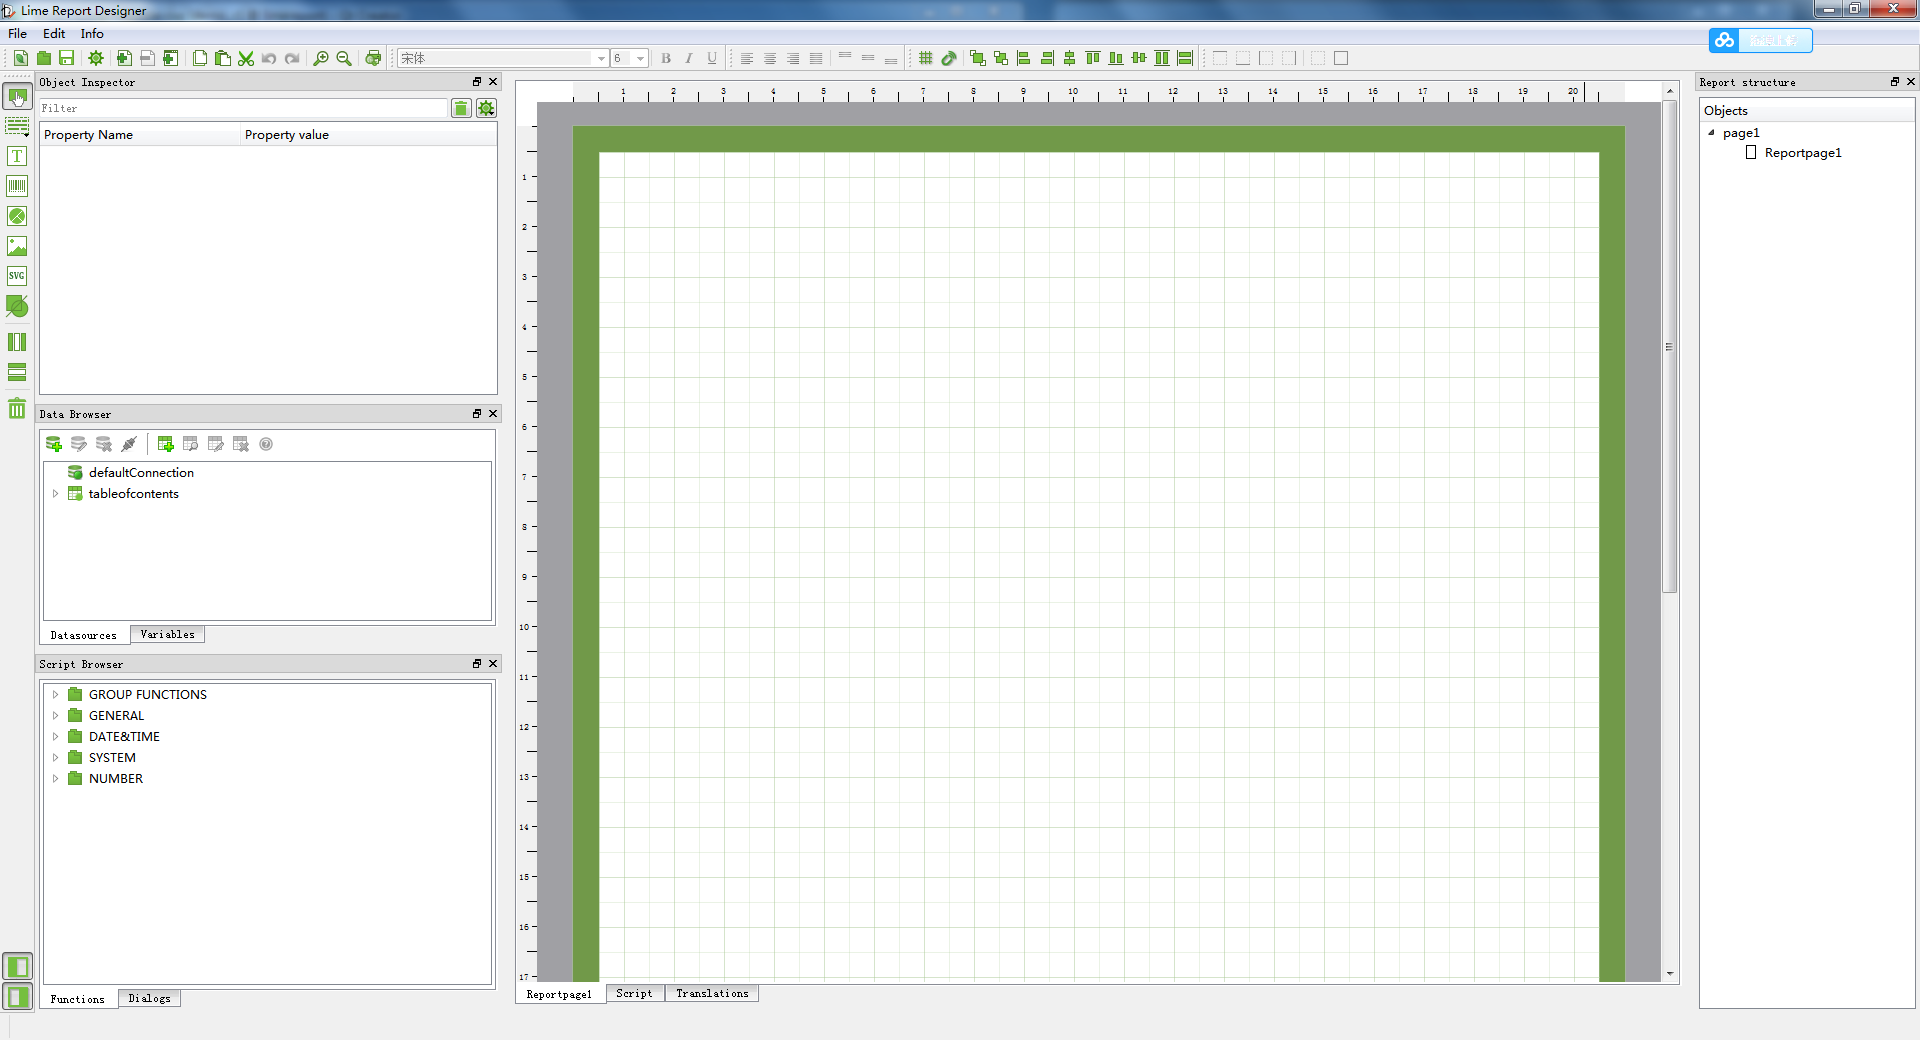Expand the DATE&TIME functions folder
Viewport: 1920px width, 1040px height.
pos(56,737)
